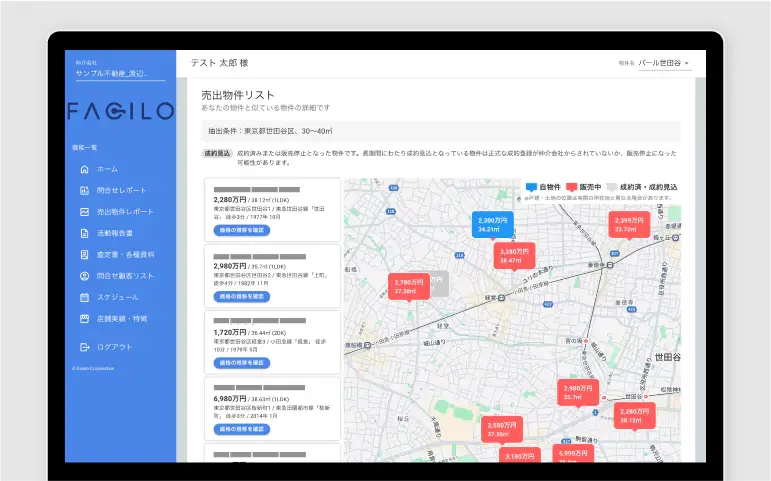Select the red 2,399万円 map pin
Screen dimensions: 771x481
click(x=629, y=225)
